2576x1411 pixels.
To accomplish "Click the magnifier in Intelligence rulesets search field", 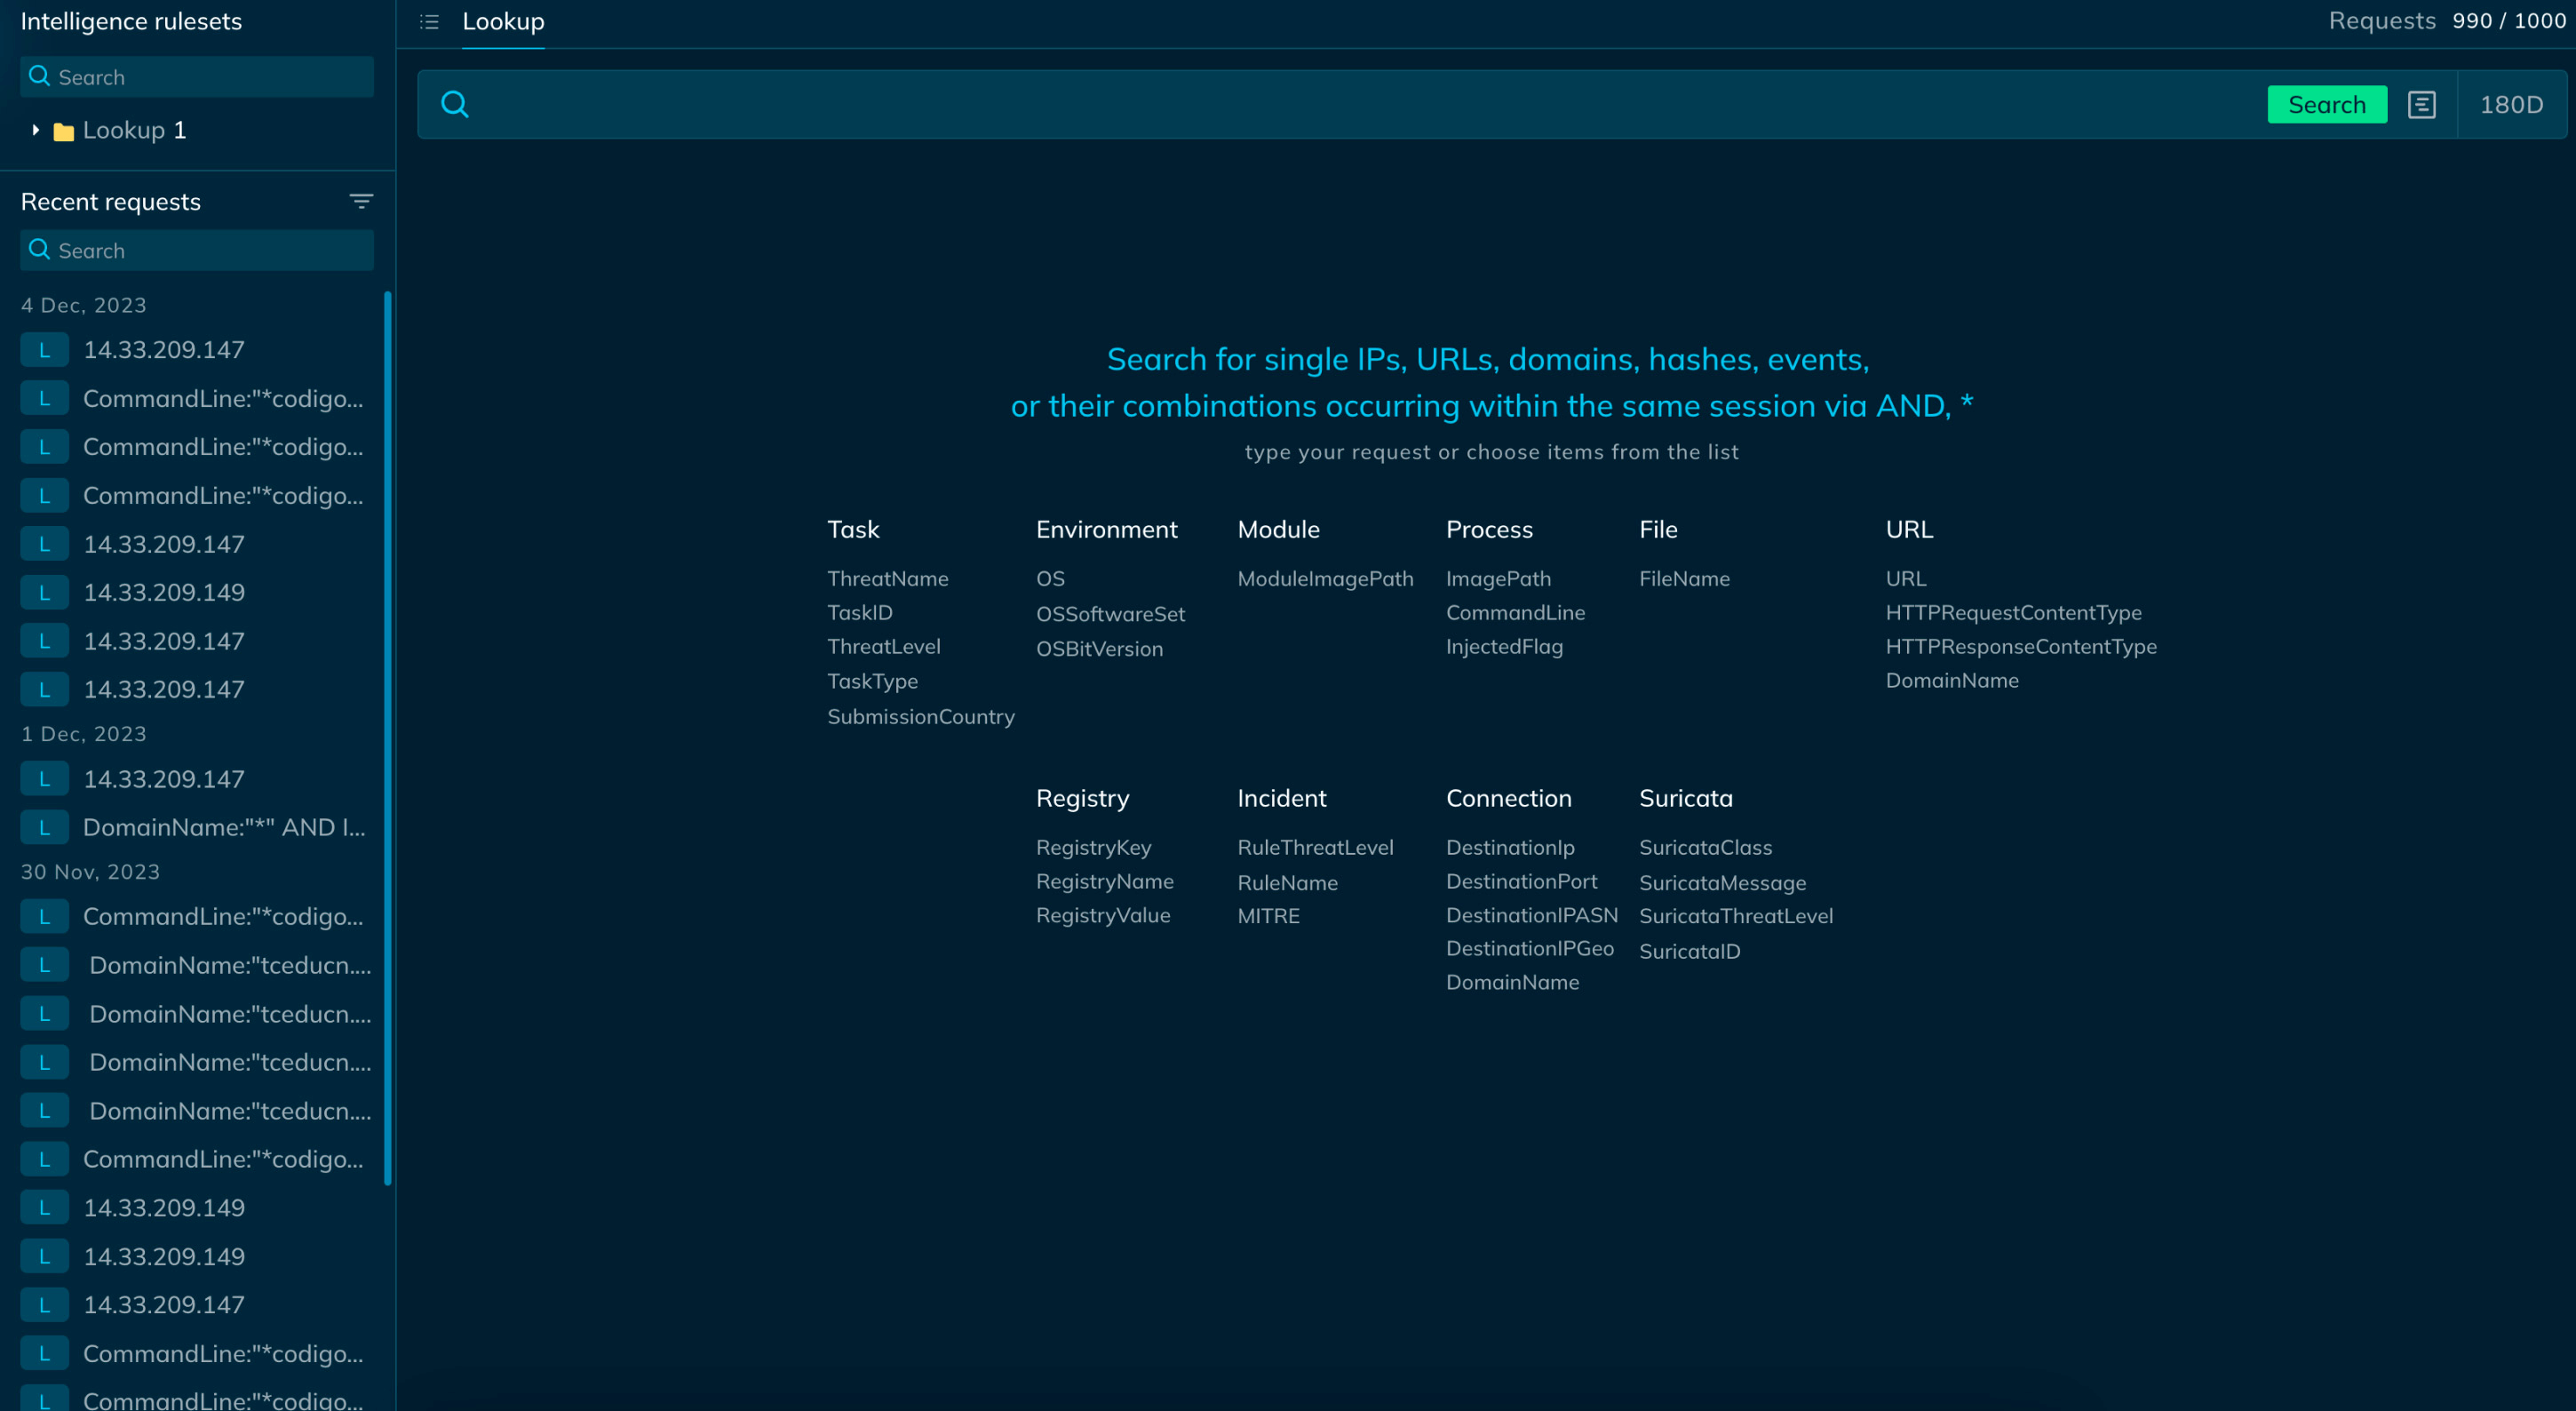I will [40, 77].
